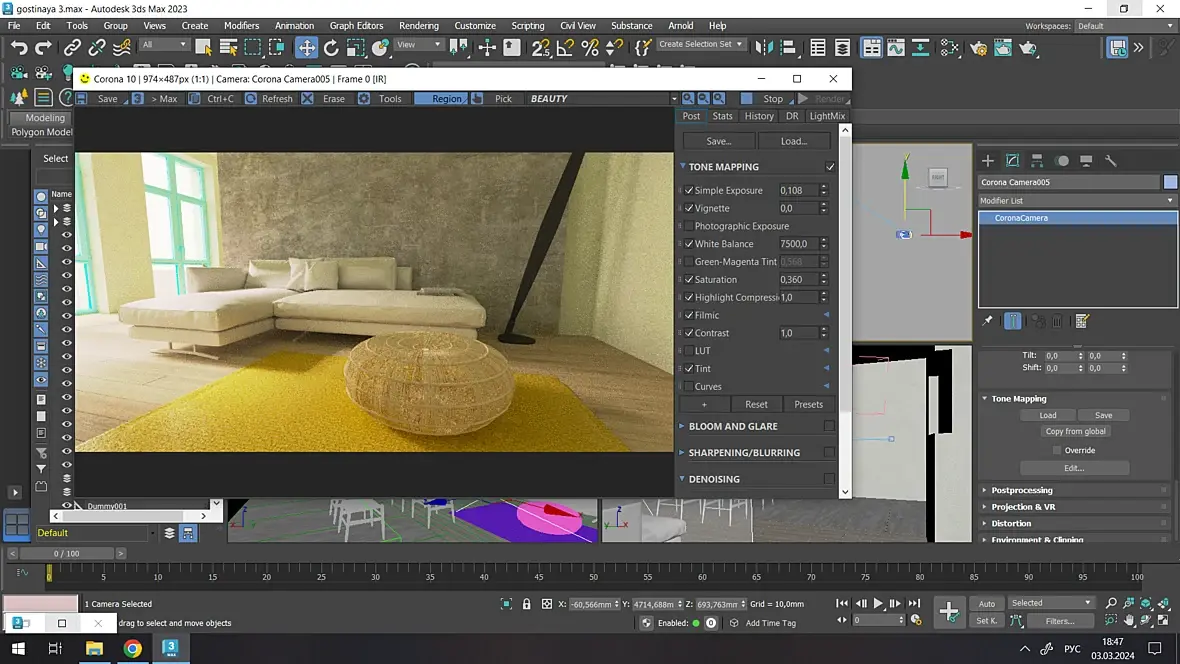
Task: Click the Undo arrow in main toolbar
Action: tap(19, 47)
